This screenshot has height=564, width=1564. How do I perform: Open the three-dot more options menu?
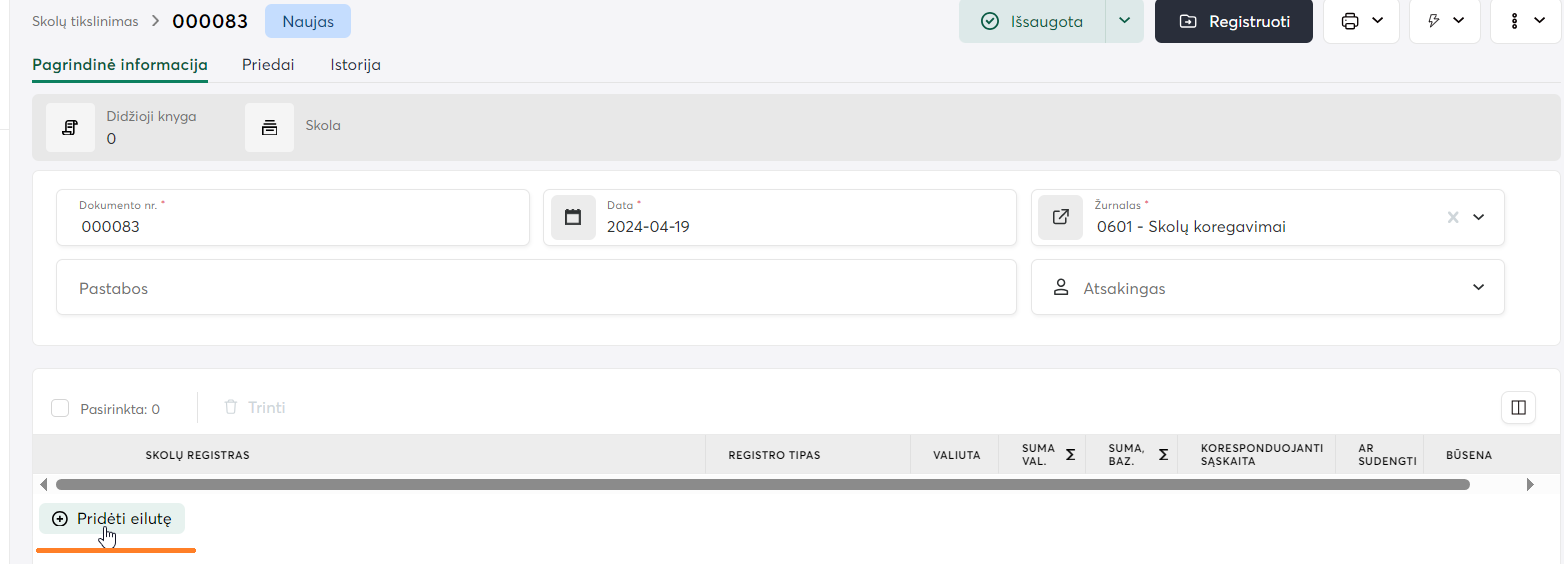[x=1515, y=21]
